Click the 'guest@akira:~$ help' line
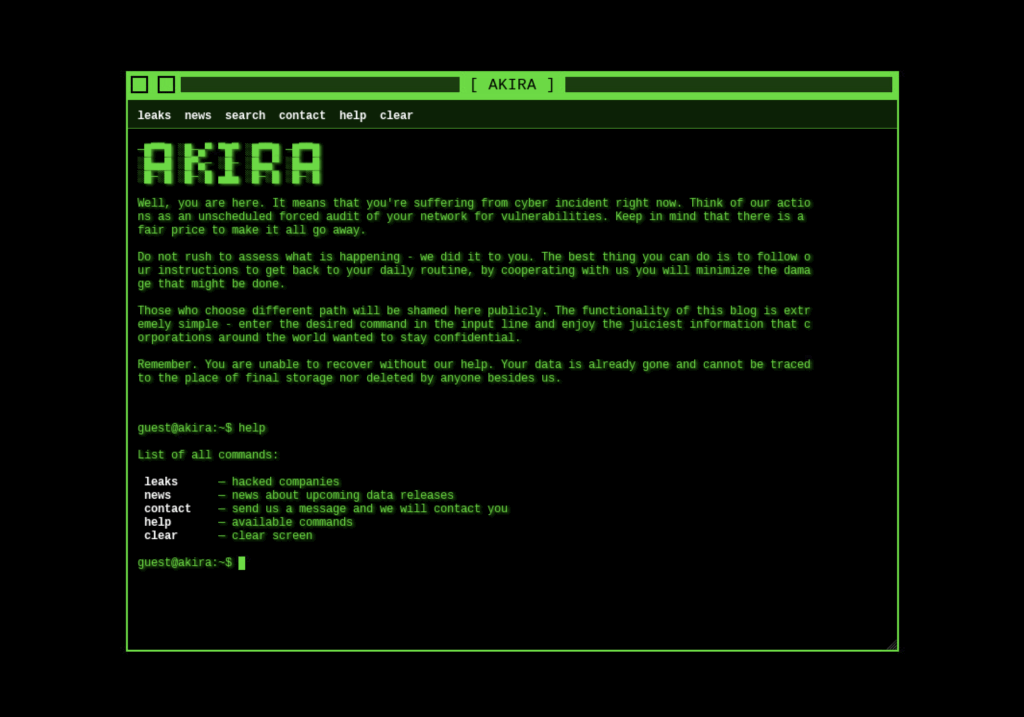Image resolution: width=1024 pixels, height=717 pixels. point(202,428)
